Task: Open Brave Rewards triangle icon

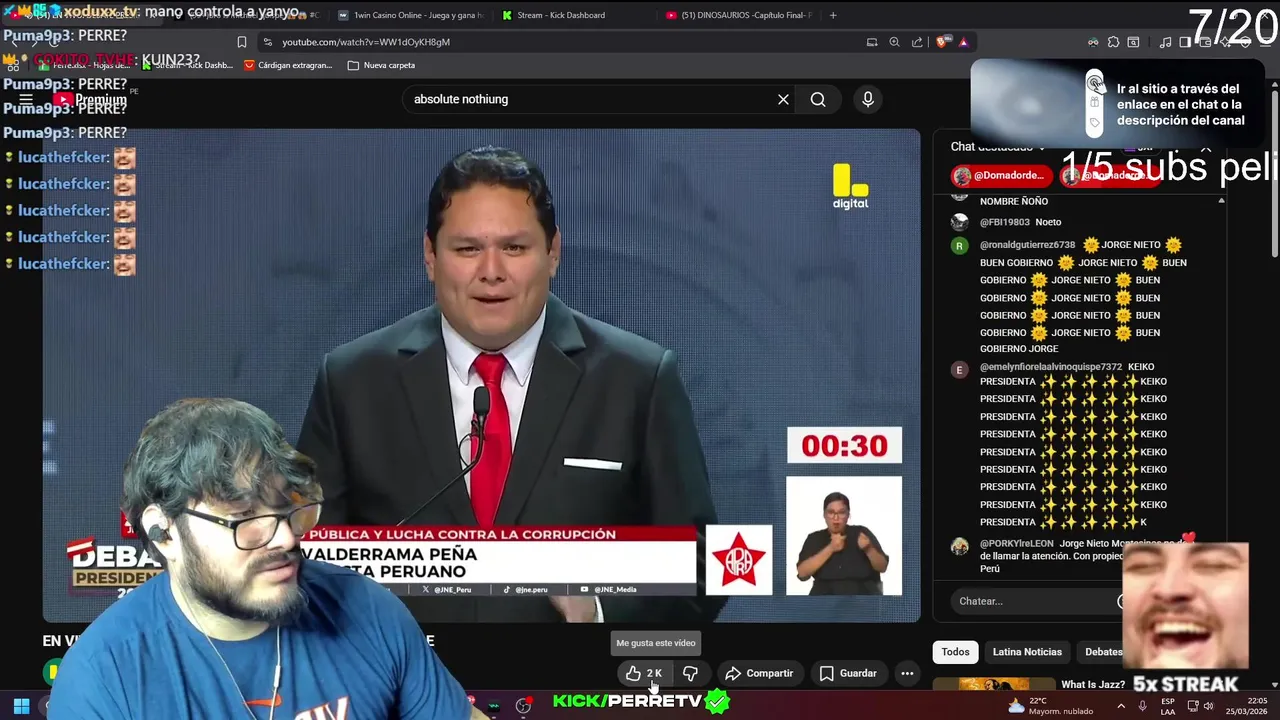Action: click(x=963, y=42)
